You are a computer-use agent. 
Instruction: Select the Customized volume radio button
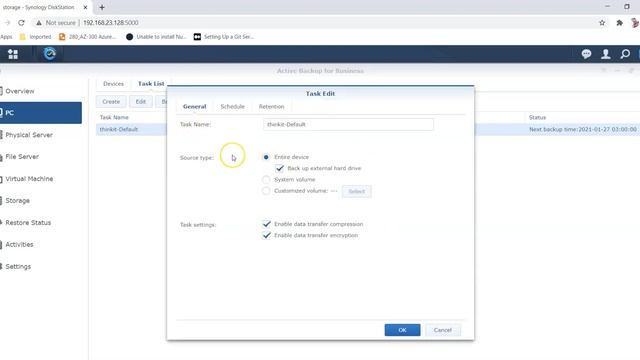click(x=266, y=191)
